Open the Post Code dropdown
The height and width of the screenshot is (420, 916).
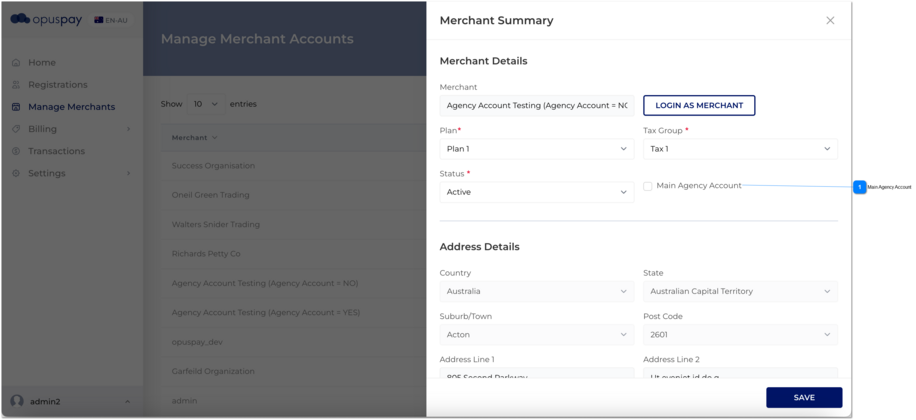740,335
